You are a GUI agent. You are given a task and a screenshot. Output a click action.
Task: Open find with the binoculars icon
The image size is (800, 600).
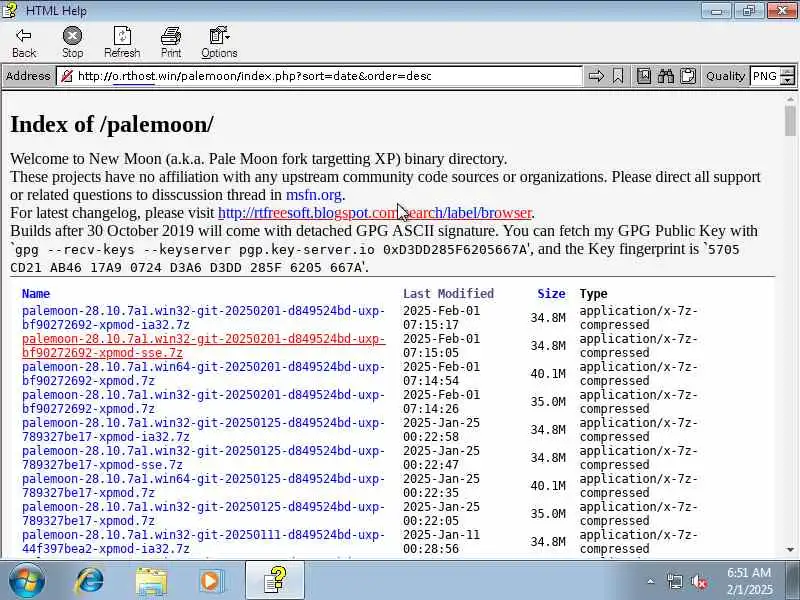(666, 76)
